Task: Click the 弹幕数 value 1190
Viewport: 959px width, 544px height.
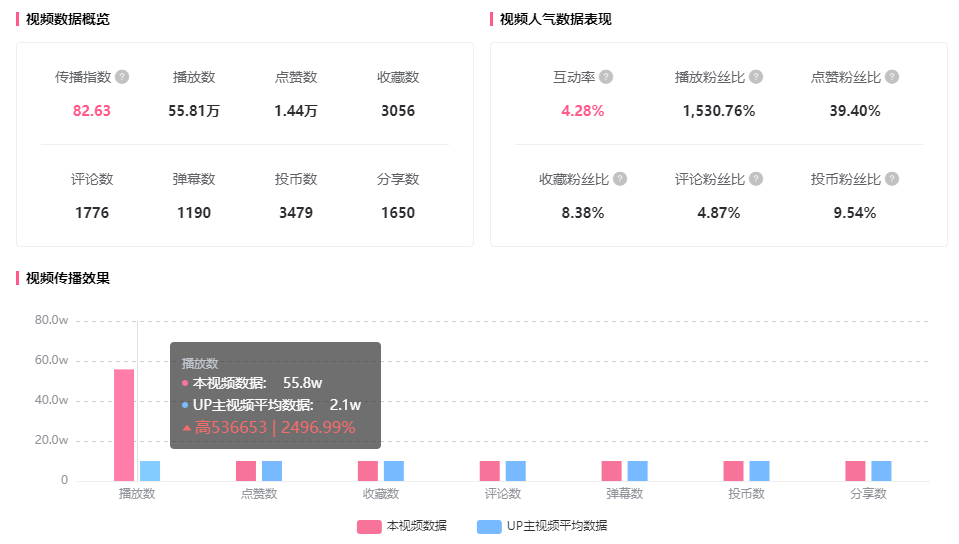Action: (194, 213)
